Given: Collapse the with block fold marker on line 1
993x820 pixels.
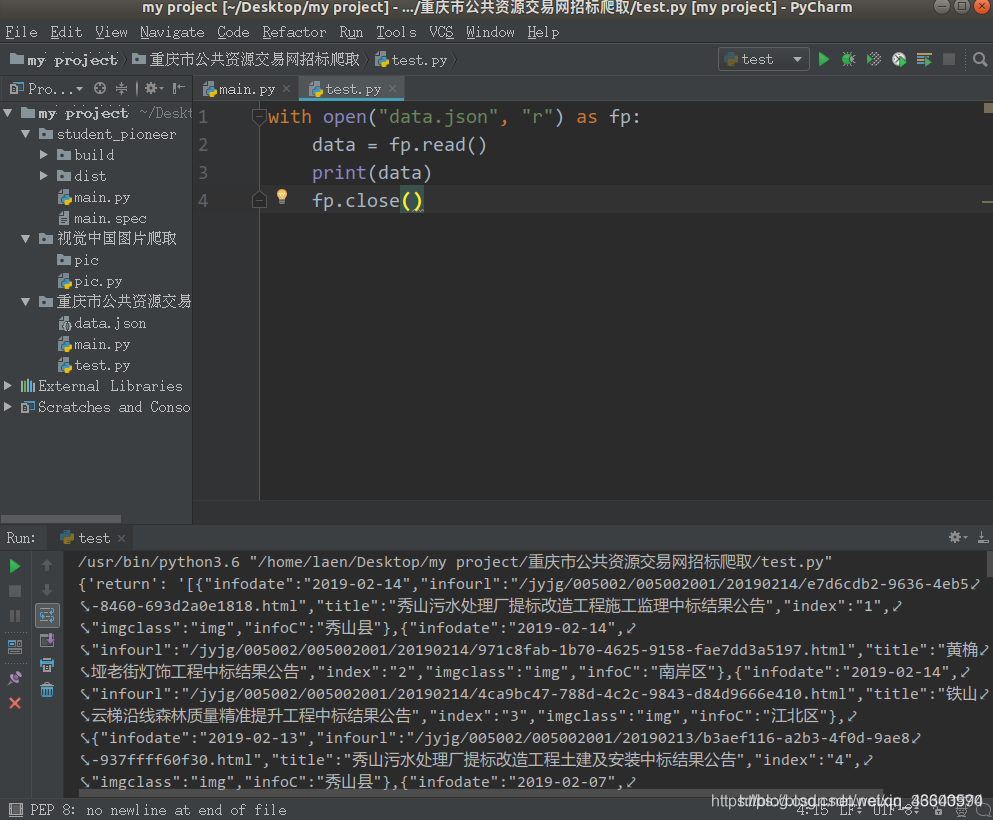Looking at the screenshot, I should tap(258, 117).
